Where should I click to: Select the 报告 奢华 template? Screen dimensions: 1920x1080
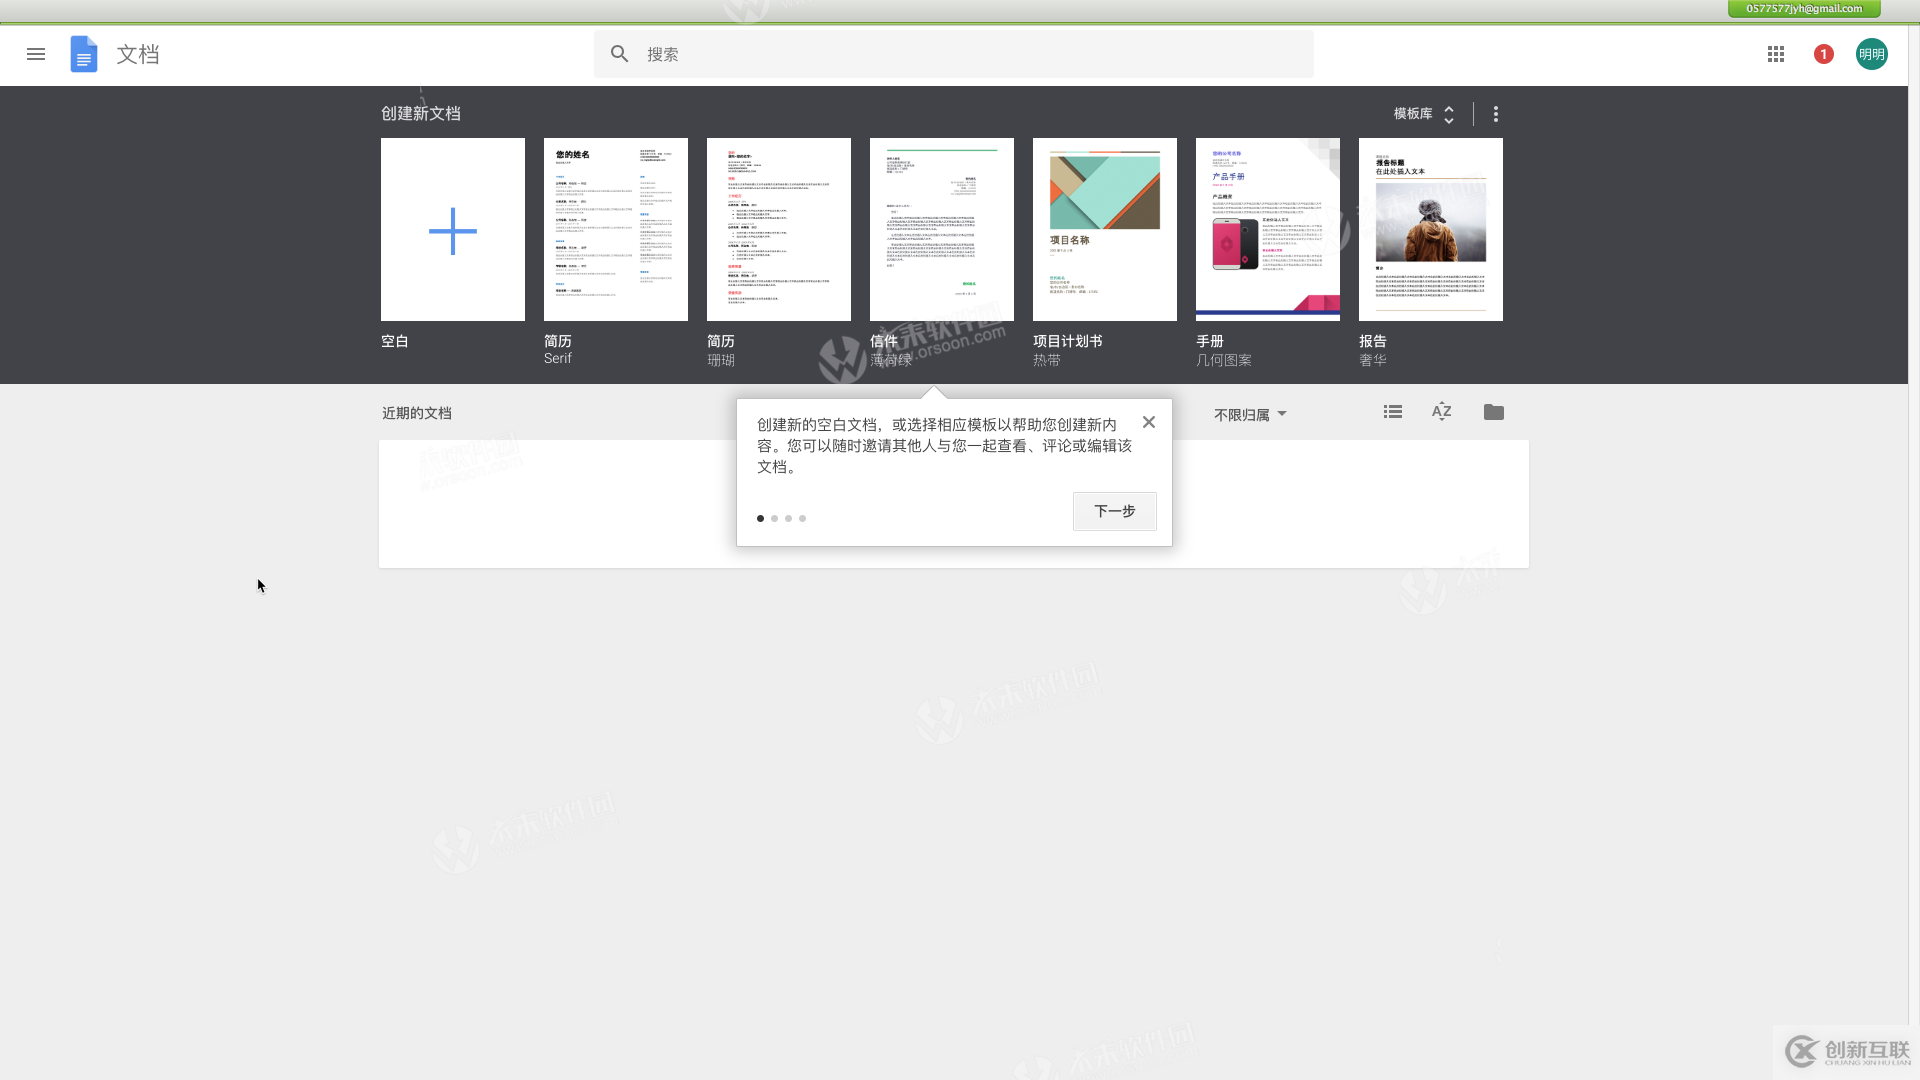tap(1431, 229)
